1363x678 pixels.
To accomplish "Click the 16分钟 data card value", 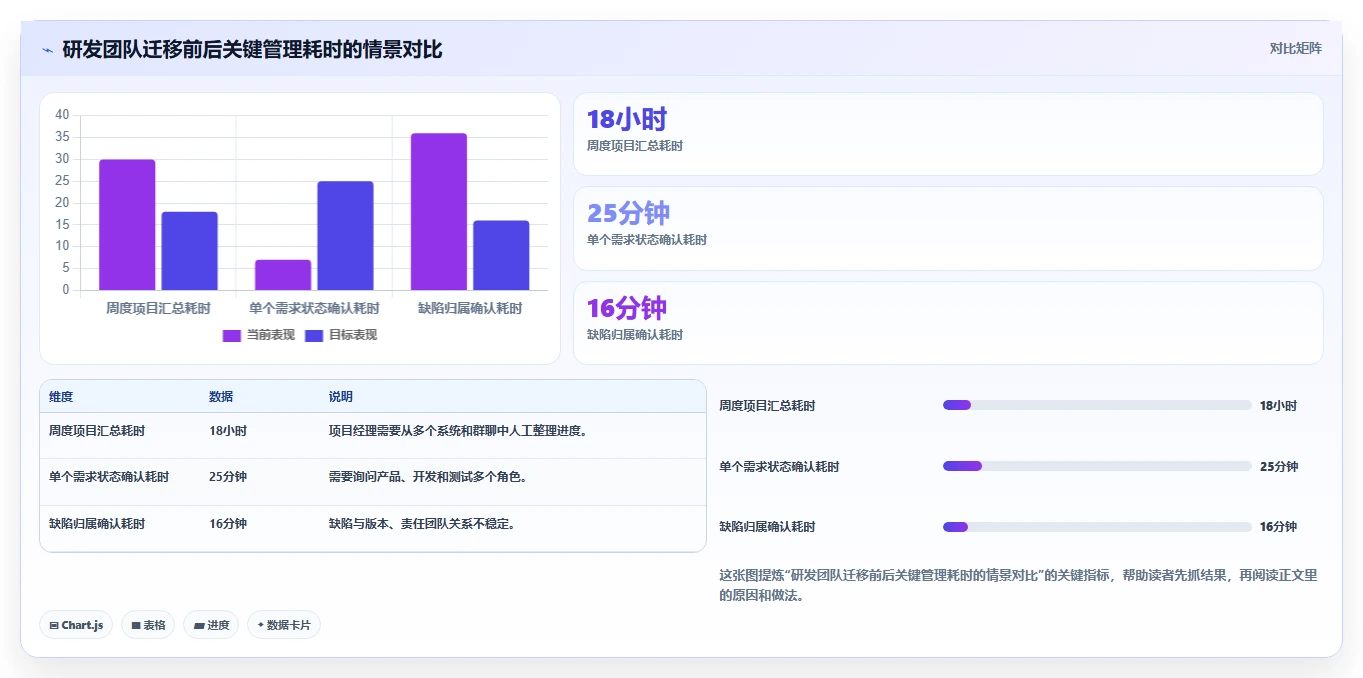I will 626,308.
